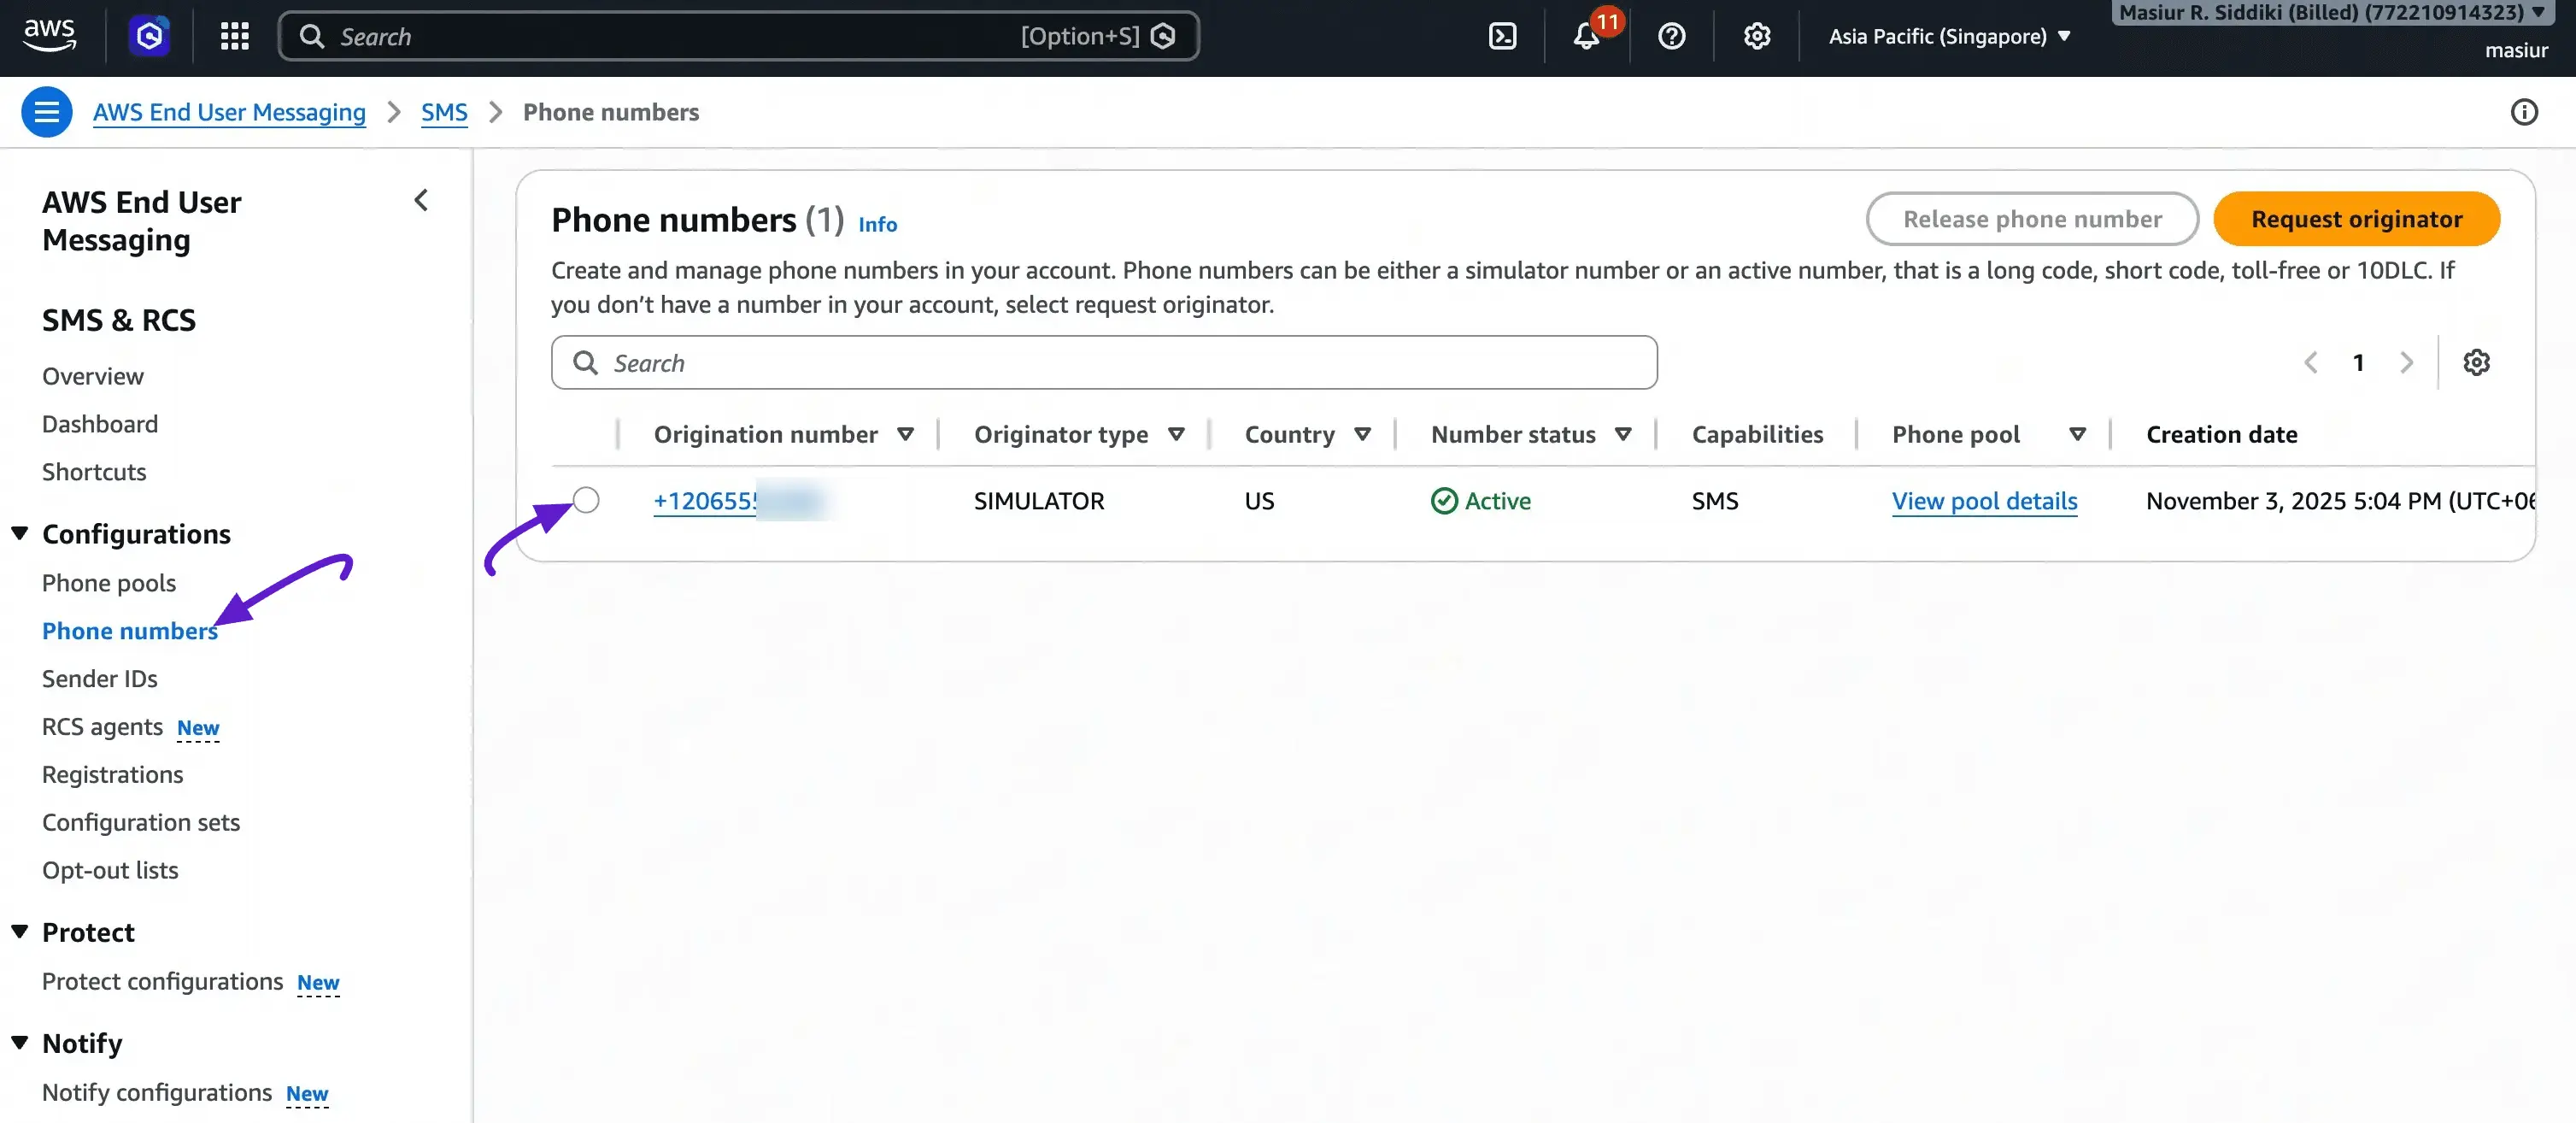Collapse the Protect section

coord(19,932)
